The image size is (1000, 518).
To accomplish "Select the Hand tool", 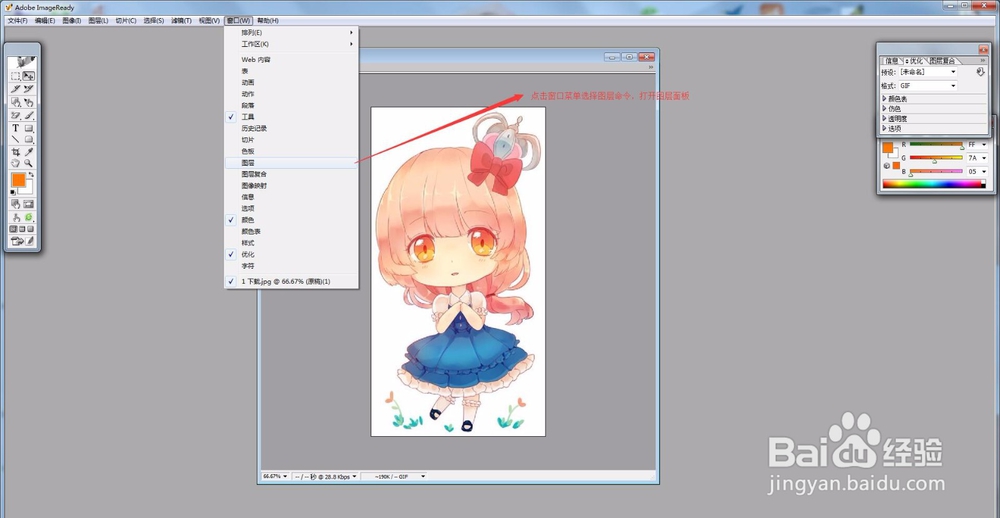I will point(15,163).
